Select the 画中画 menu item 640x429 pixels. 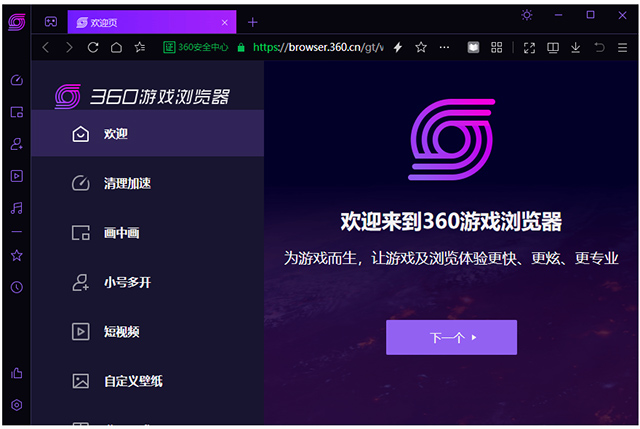point(147,233)
